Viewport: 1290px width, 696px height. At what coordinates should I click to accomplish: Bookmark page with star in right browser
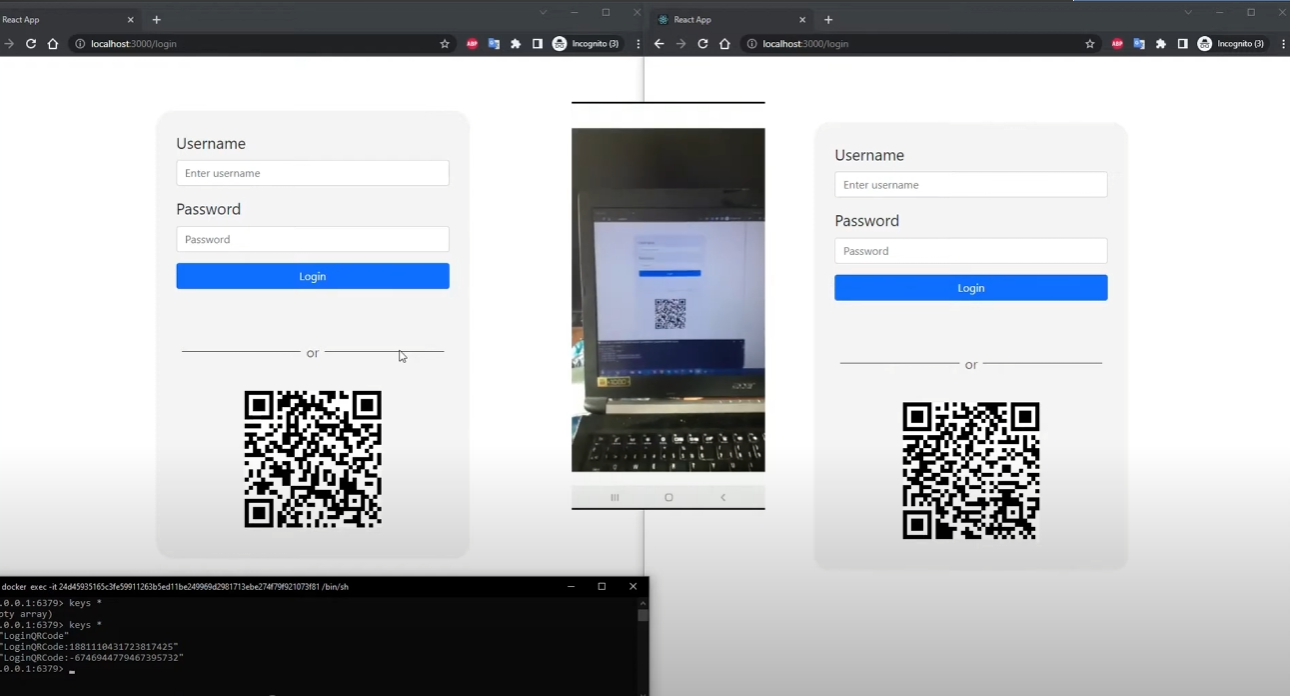[x=1090, y=44]
